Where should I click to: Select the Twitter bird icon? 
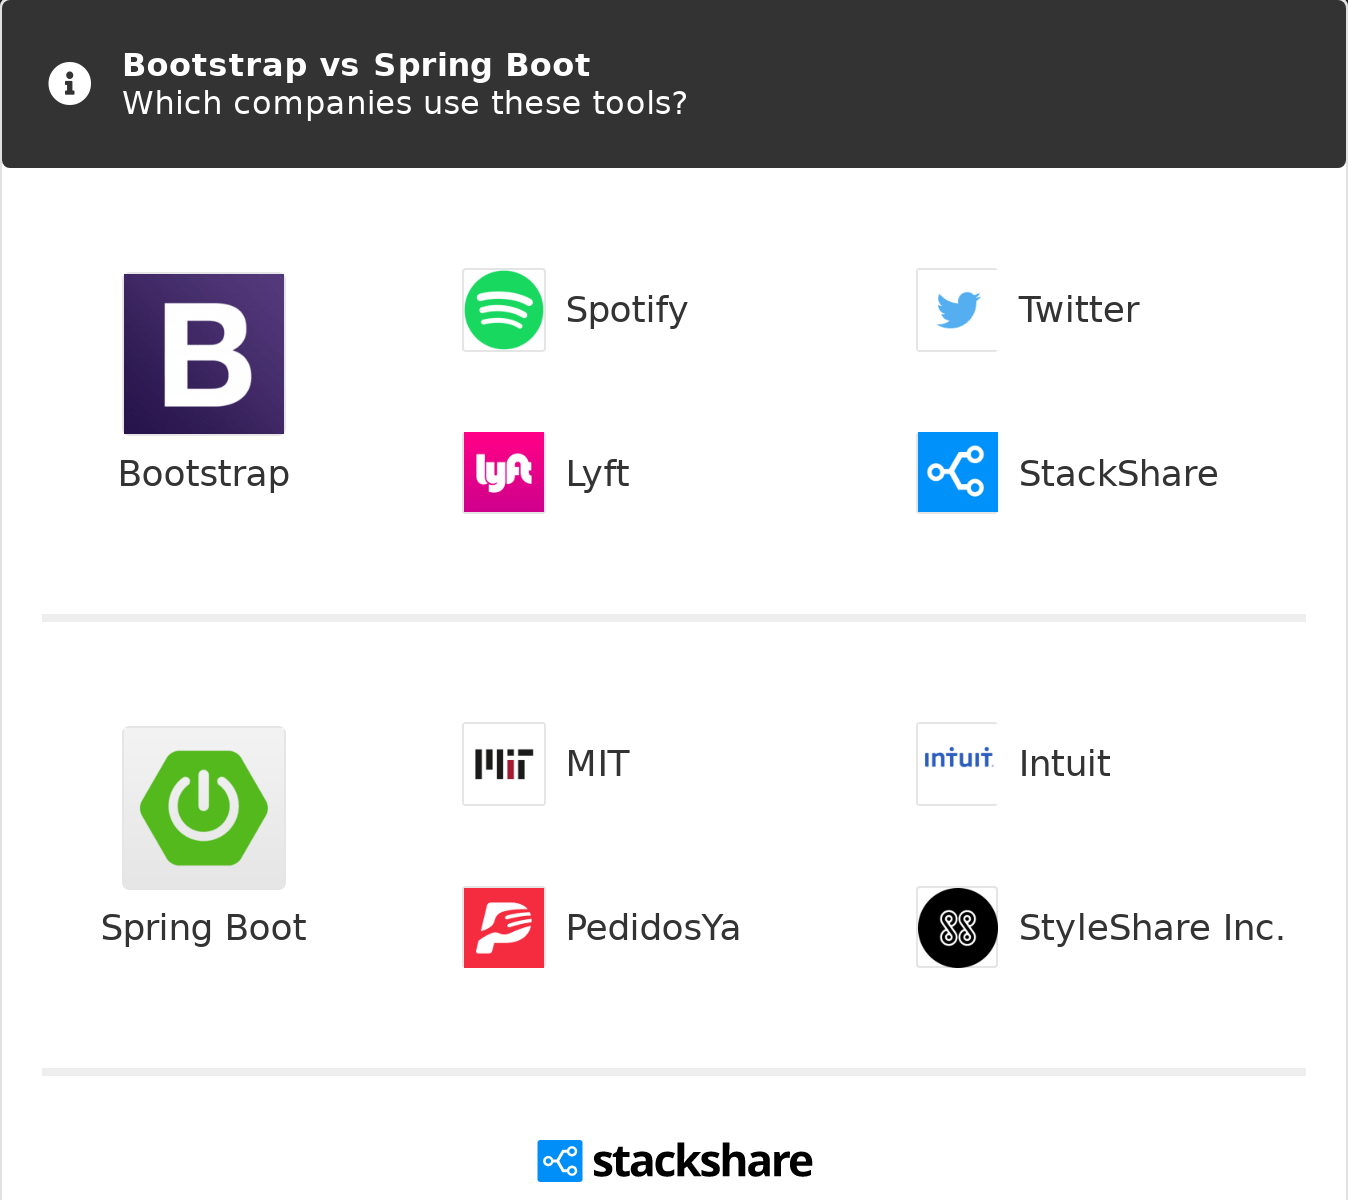[x=957, y=310]
